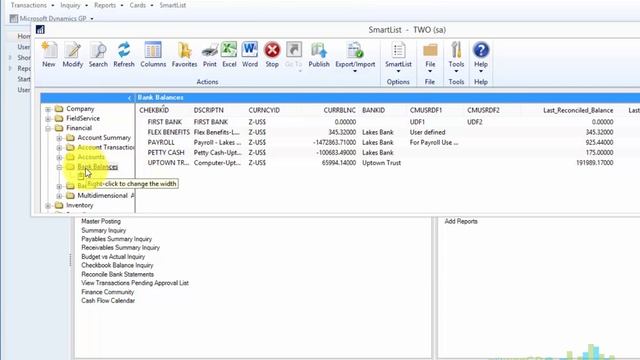Expand the Multidimensional node
This screenshot has width=640, height=360.
click(x=60, y=196)
